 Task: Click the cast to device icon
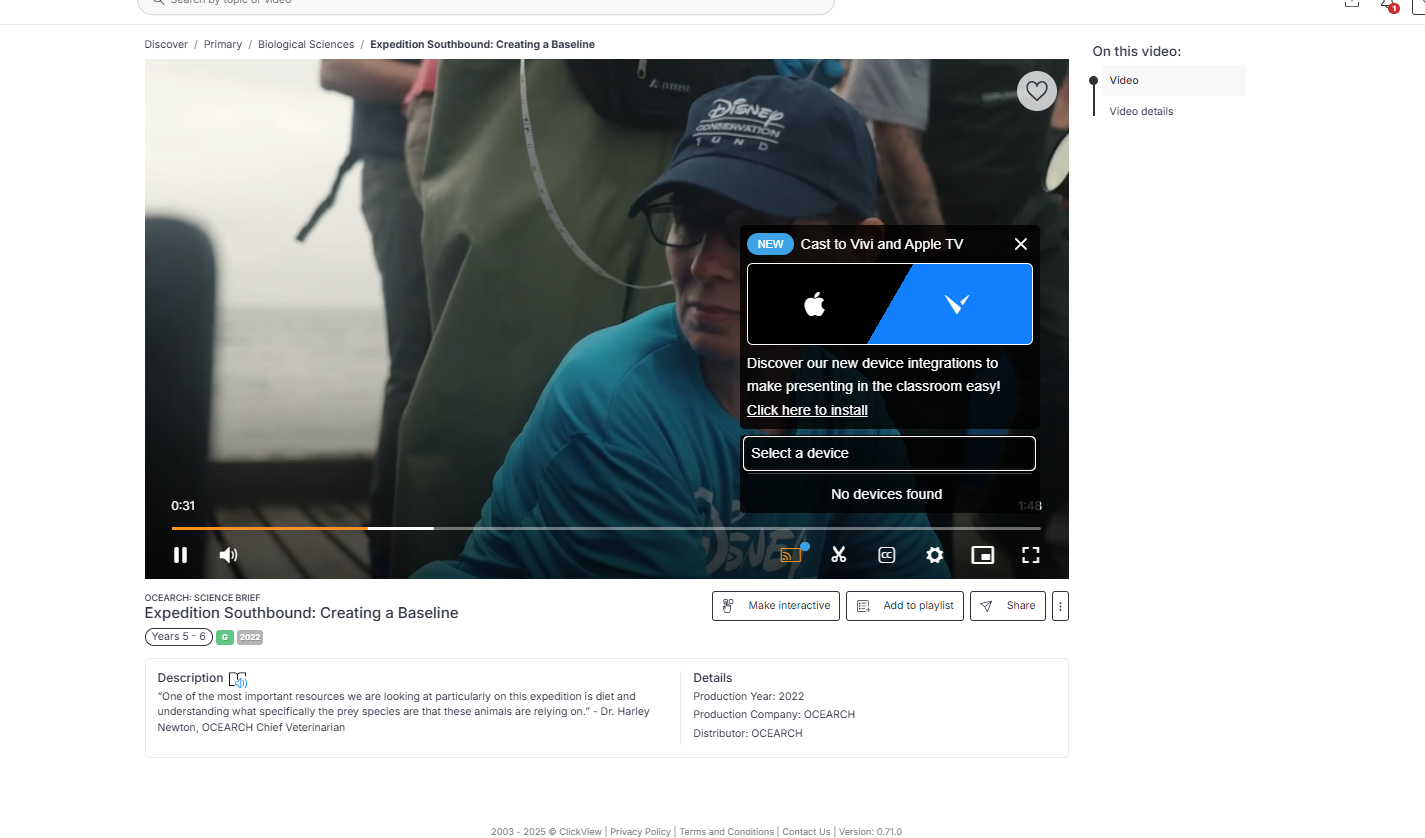tap(791, 555)
